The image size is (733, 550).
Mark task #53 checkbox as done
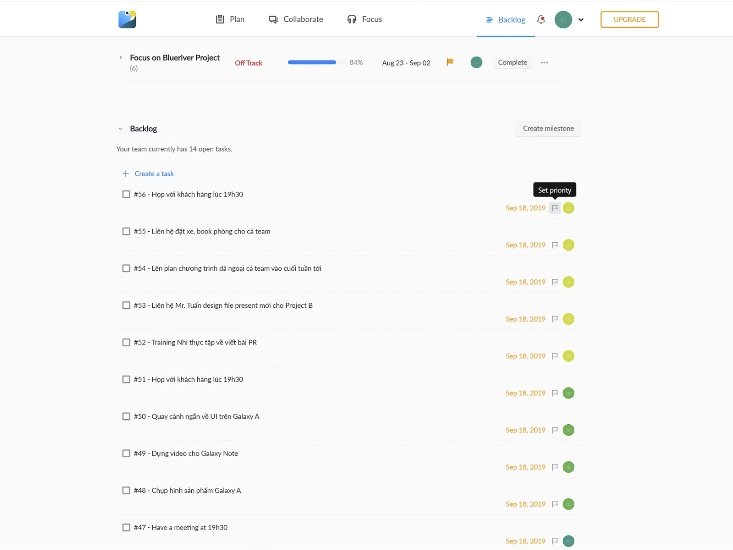click(126, 305)
